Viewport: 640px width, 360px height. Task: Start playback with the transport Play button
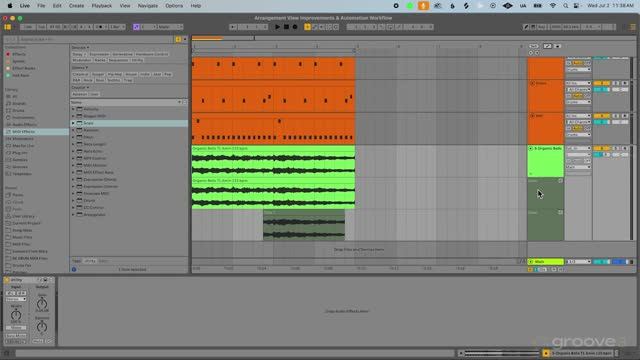point(278,27)
